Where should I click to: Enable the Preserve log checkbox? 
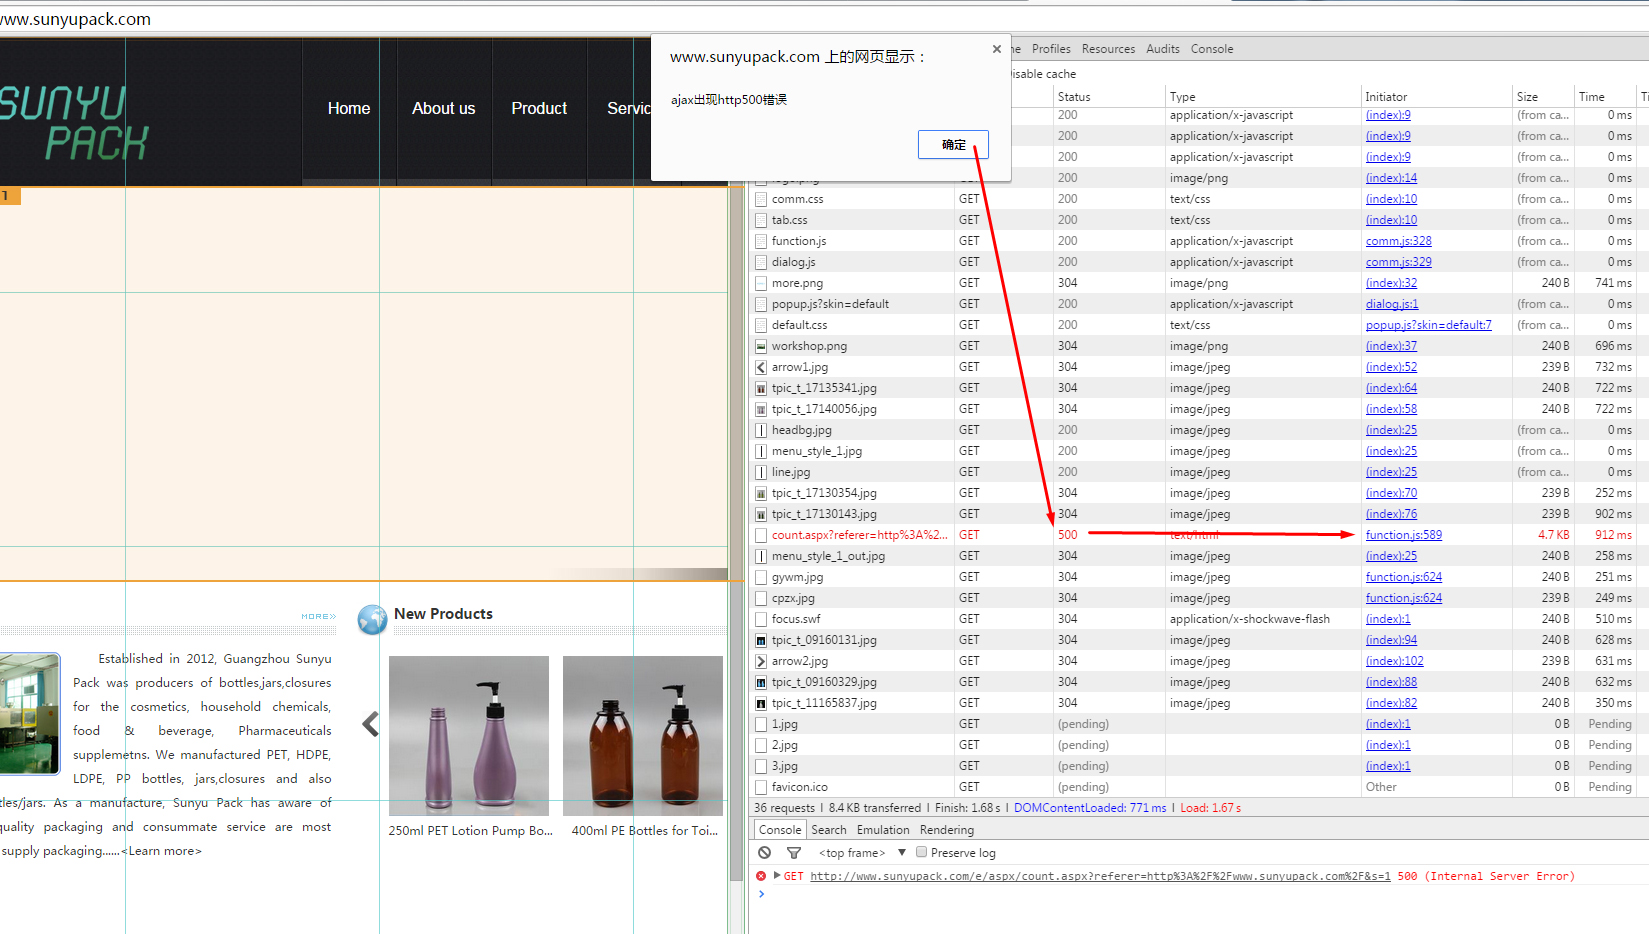click(922, 853)
